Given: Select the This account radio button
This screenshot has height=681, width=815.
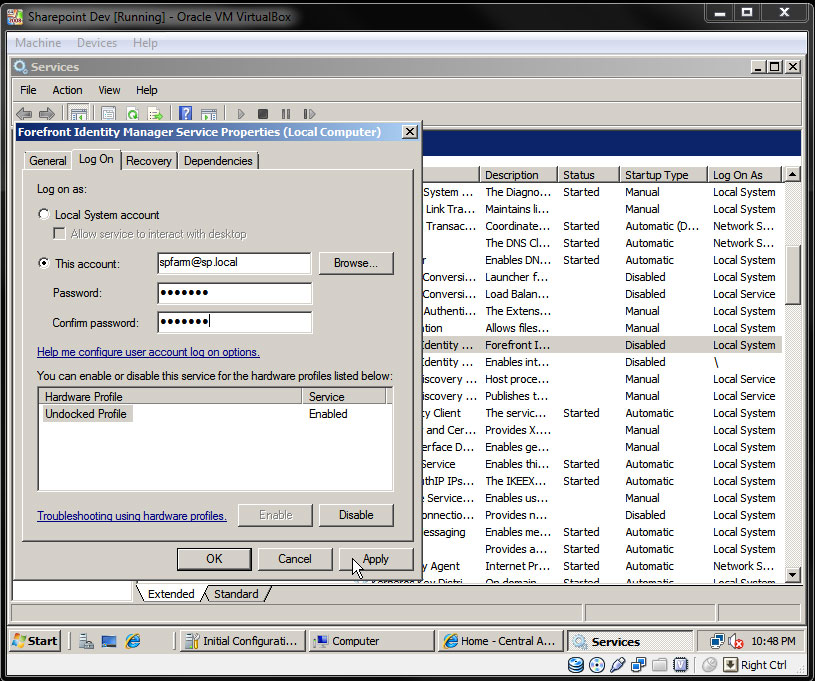Looking at the screenshot, I should pos(44,263).
